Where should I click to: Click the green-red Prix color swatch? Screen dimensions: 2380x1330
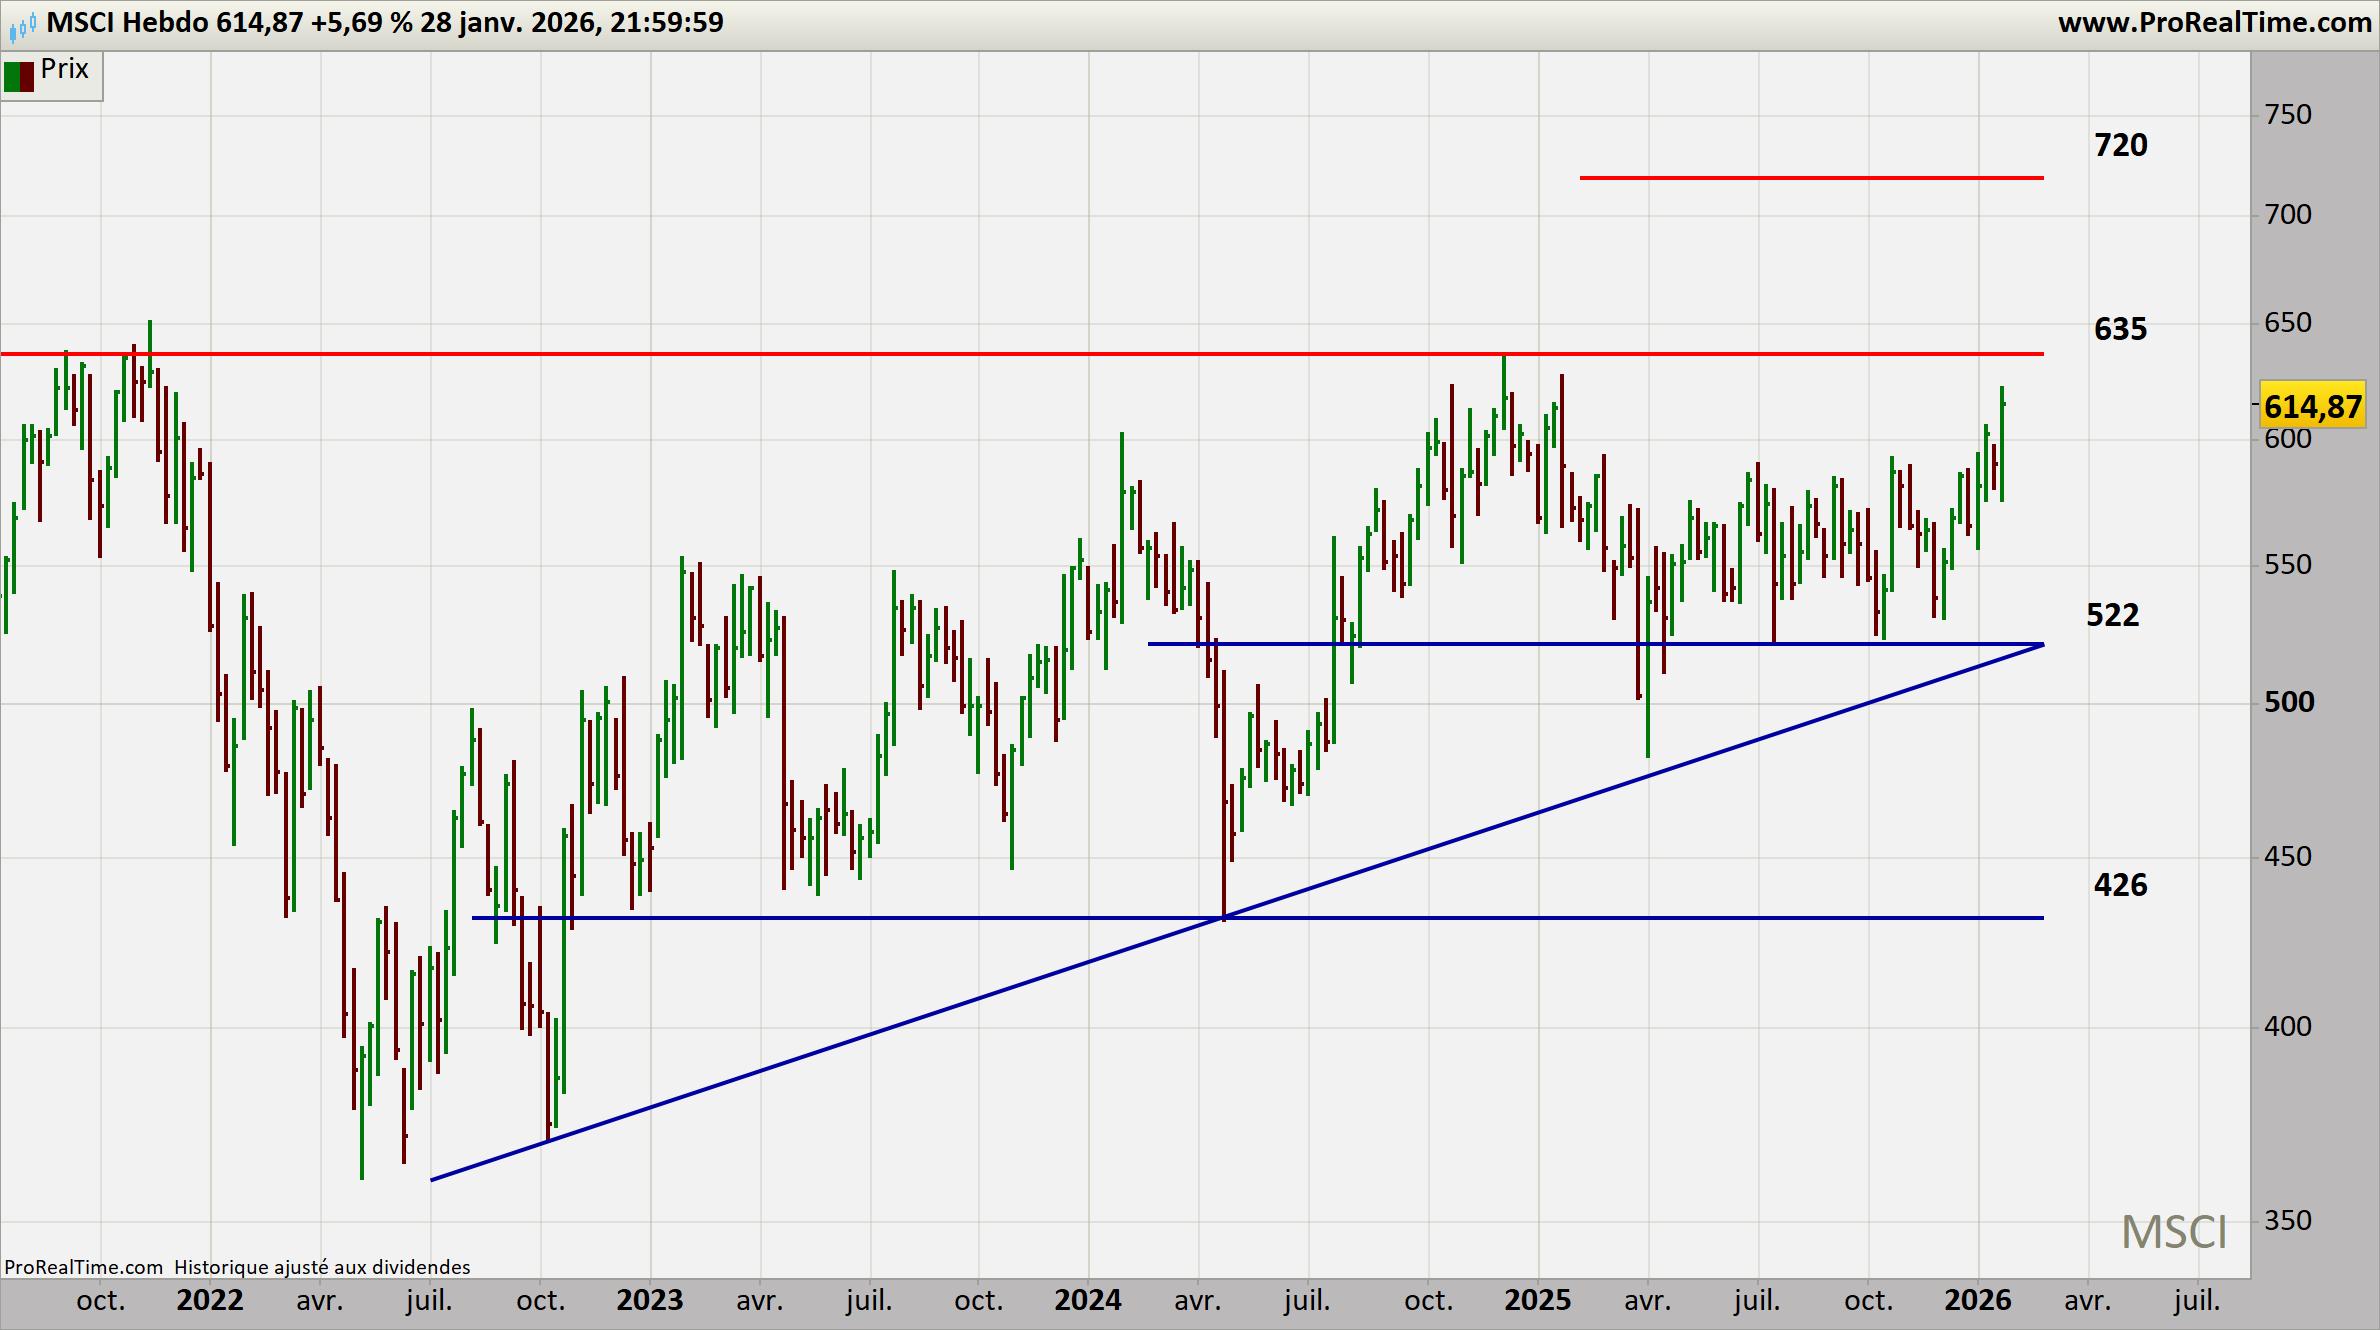click(x=18, y=76)
